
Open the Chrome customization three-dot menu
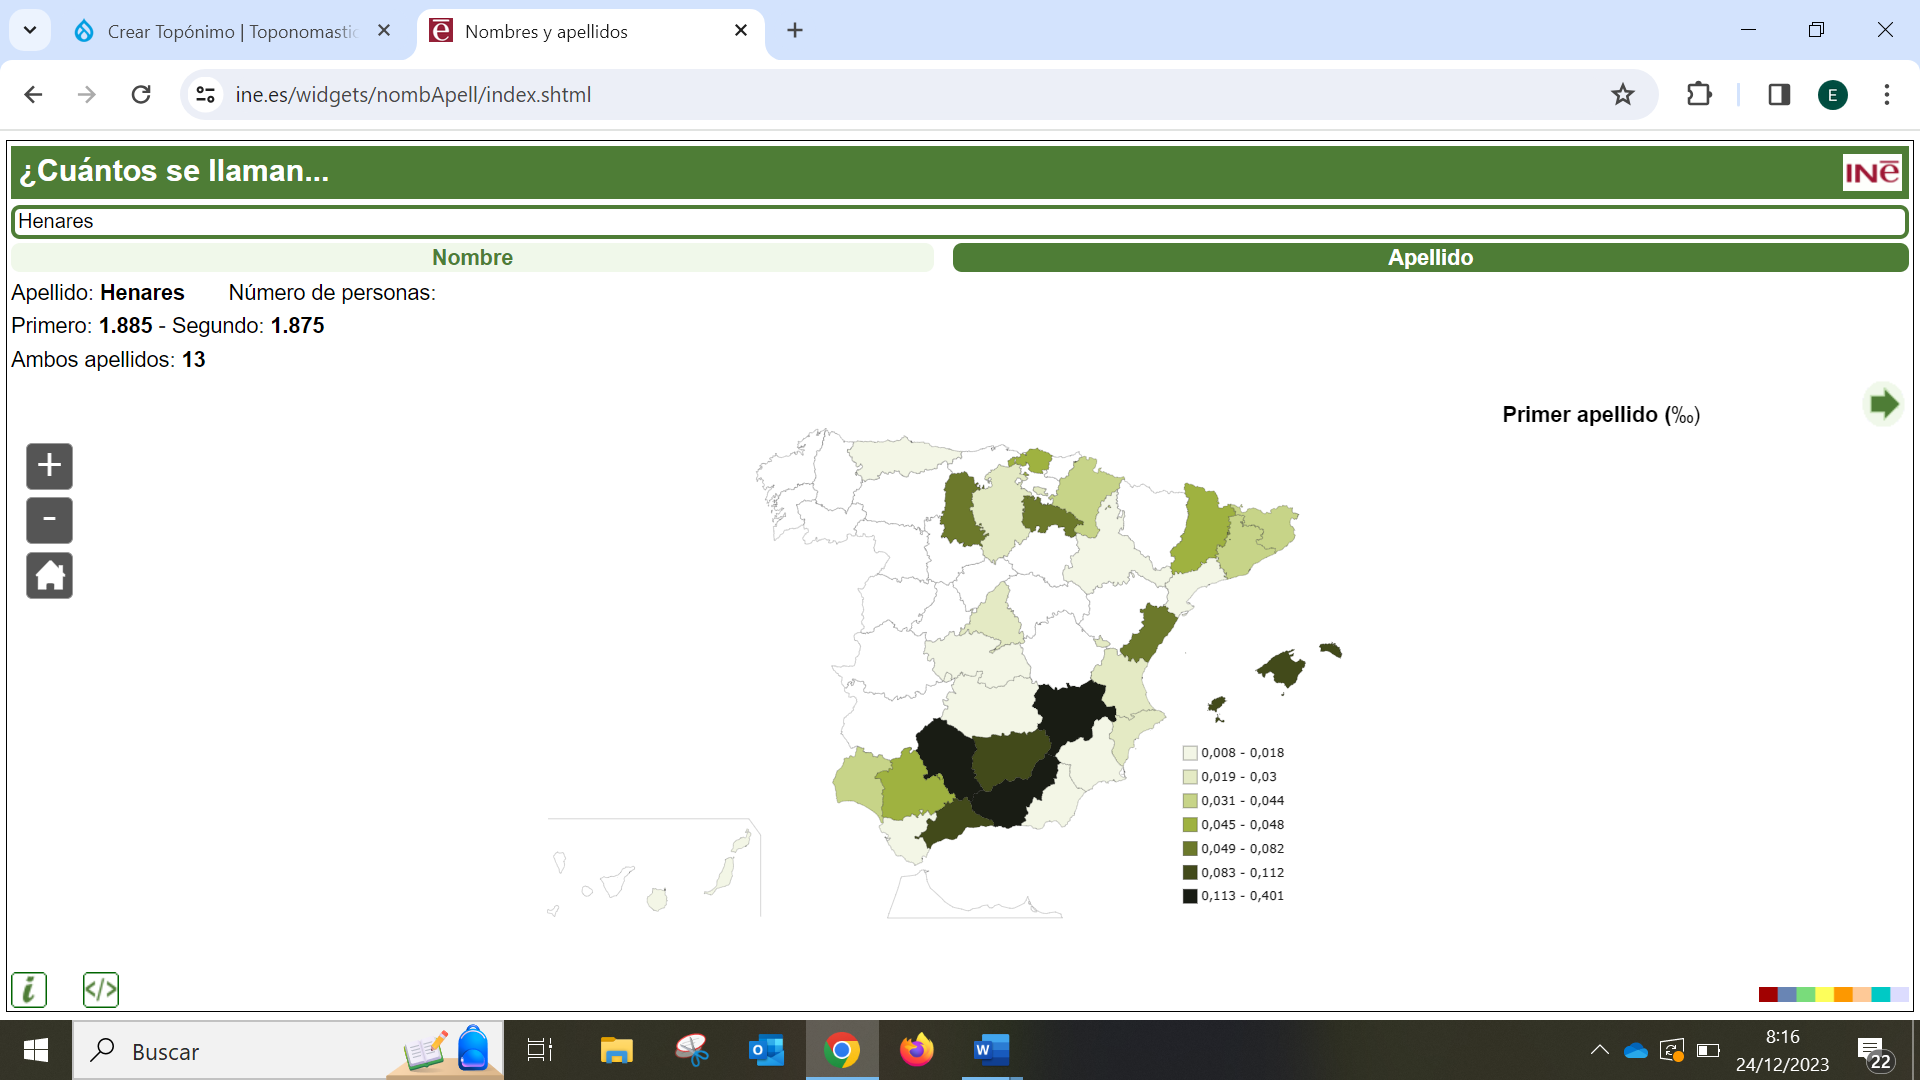pyautogui.click(x=1886, y=94)
